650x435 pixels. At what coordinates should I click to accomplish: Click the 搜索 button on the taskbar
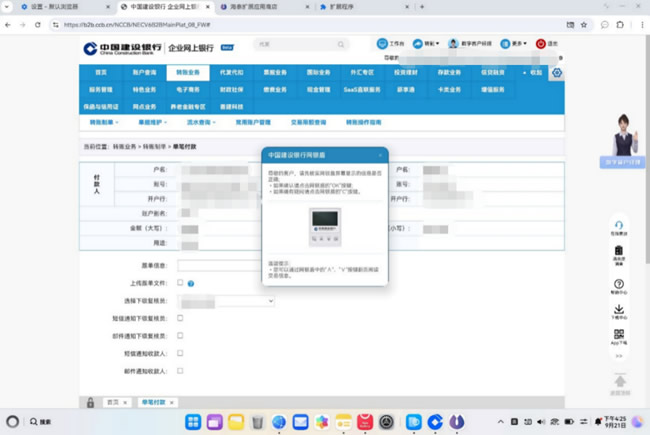40,422
